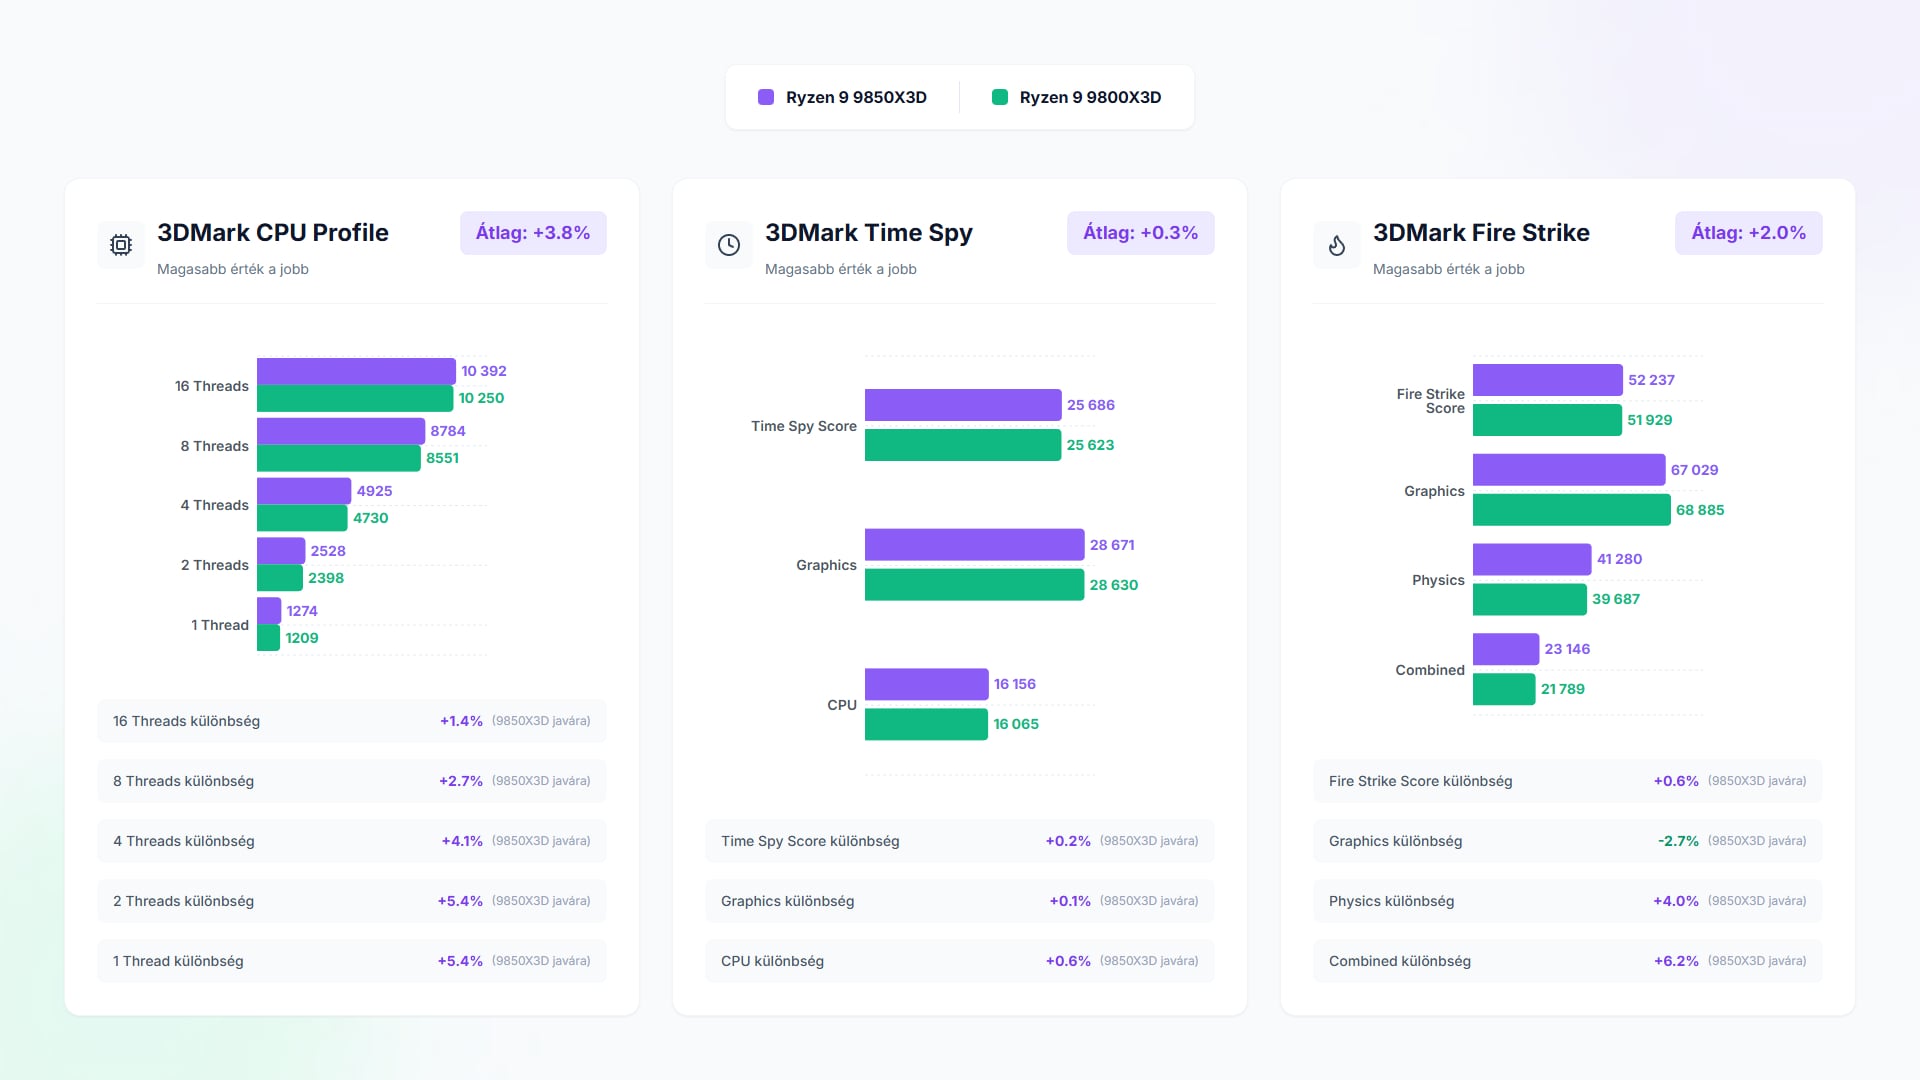Click the Átlag: +0.3% badge
The image size is (1920, 1080).
[x=1140, y=233]
